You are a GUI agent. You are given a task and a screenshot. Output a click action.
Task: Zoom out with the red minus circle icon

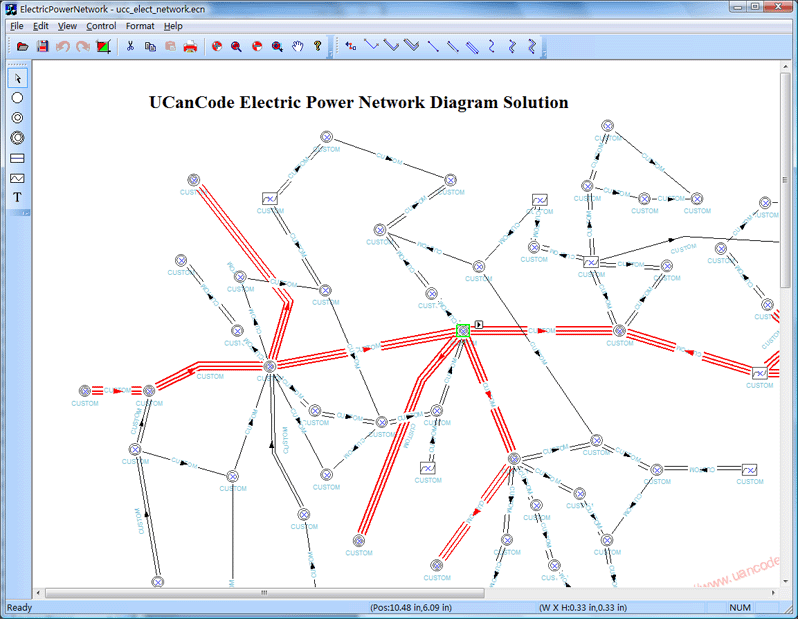coord(257,47)
